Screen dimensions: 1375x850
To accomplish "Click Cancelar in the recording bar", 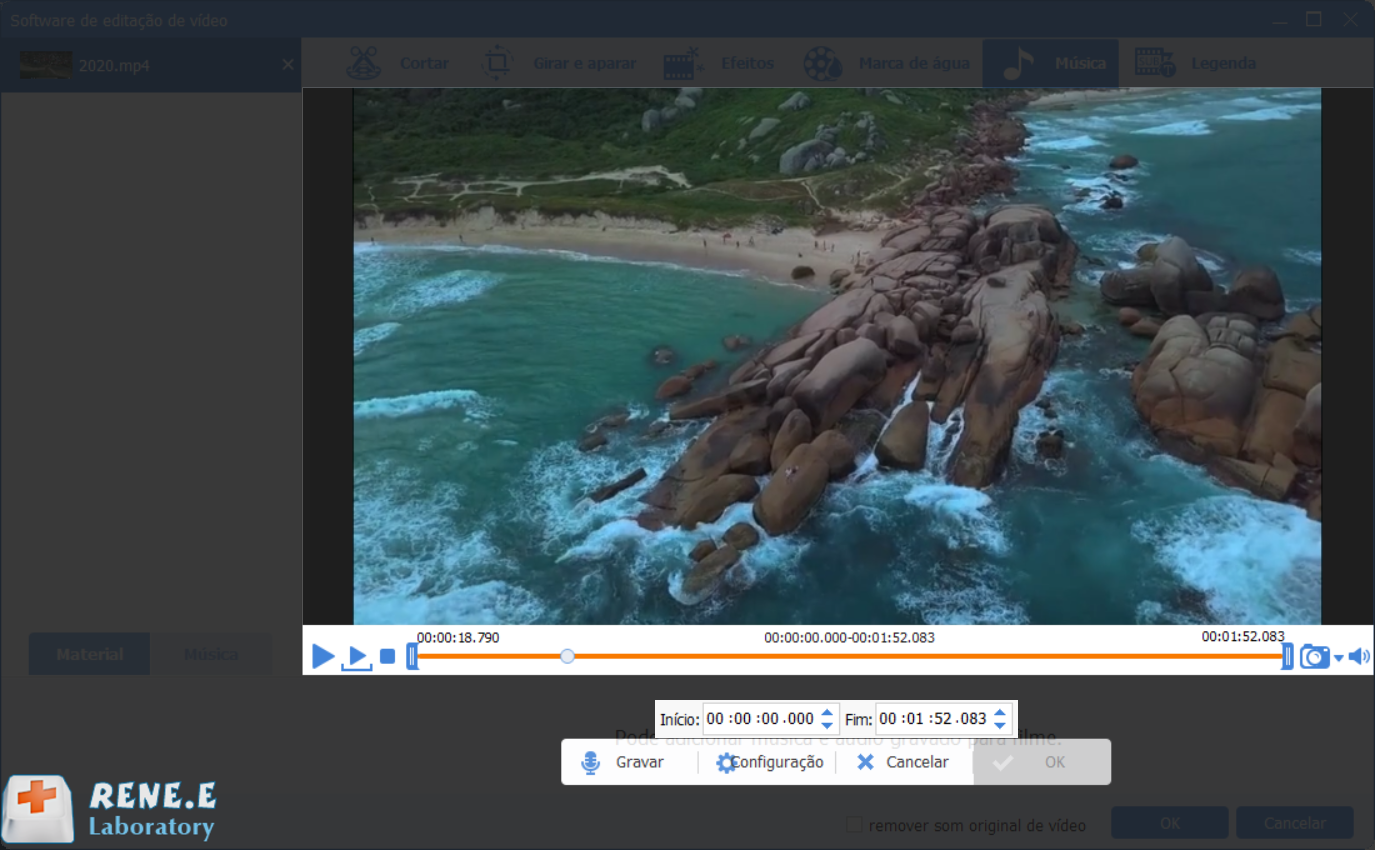I will (903, 762).
